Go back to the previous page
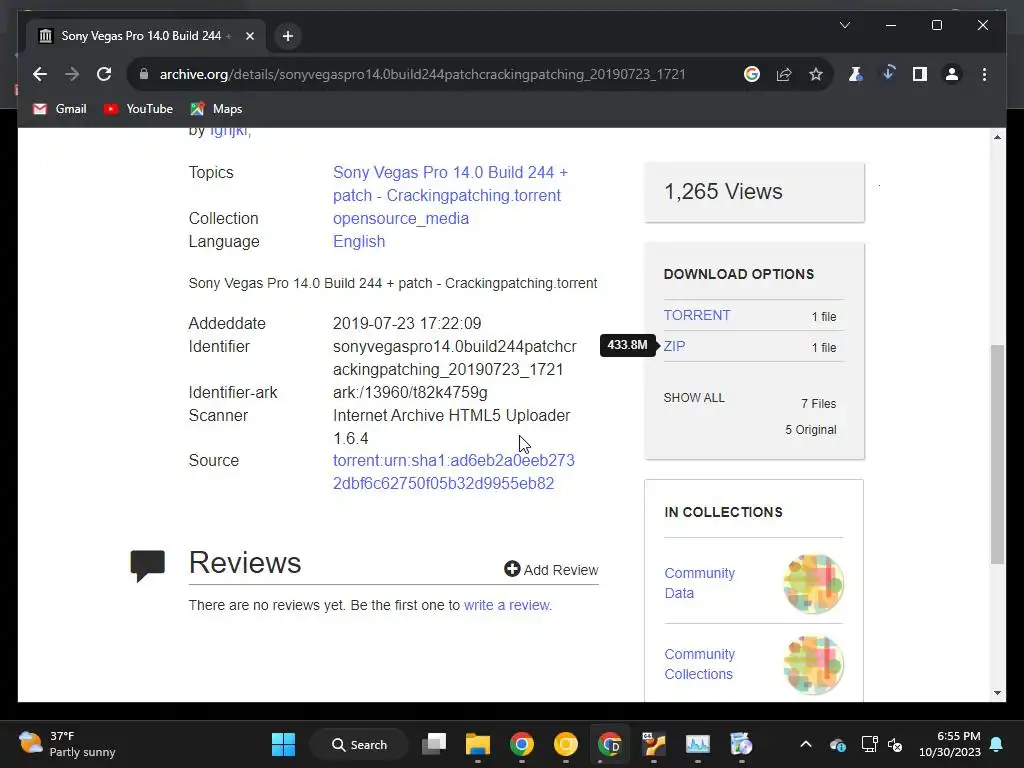This screenshot has width=1024, height=768. [x=40, y=74]
